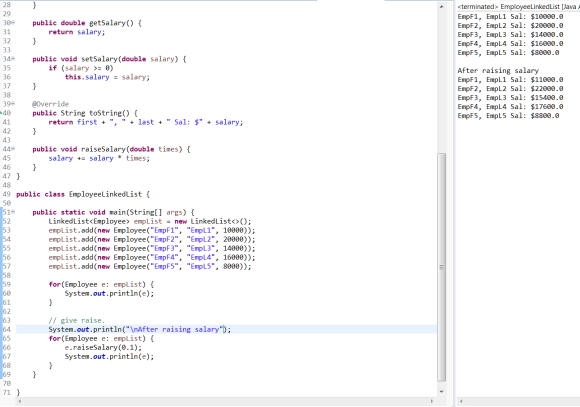The width and height of the screenshot is (580, 407).
Task: Click the console horizontal scrollbar left arrow
Action: 461,401
